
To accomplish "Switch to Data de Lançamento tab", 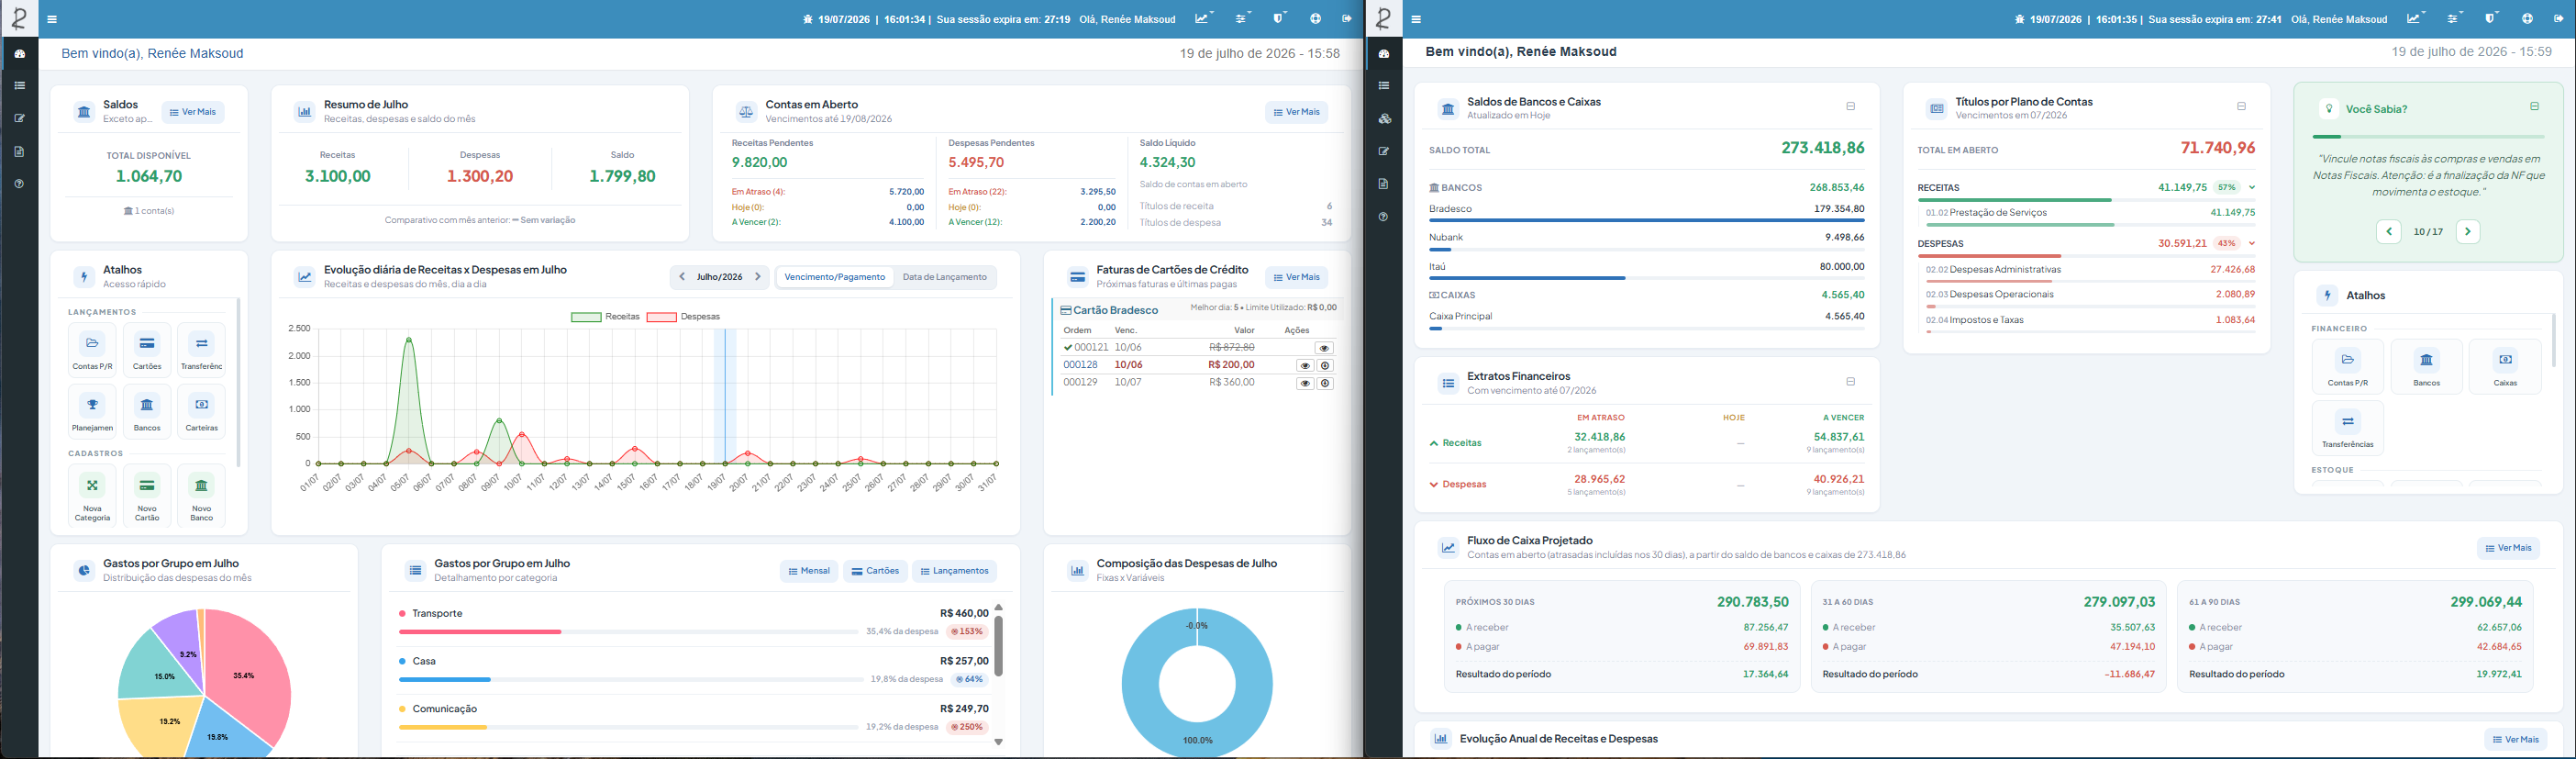I will [x=944, y=277].
